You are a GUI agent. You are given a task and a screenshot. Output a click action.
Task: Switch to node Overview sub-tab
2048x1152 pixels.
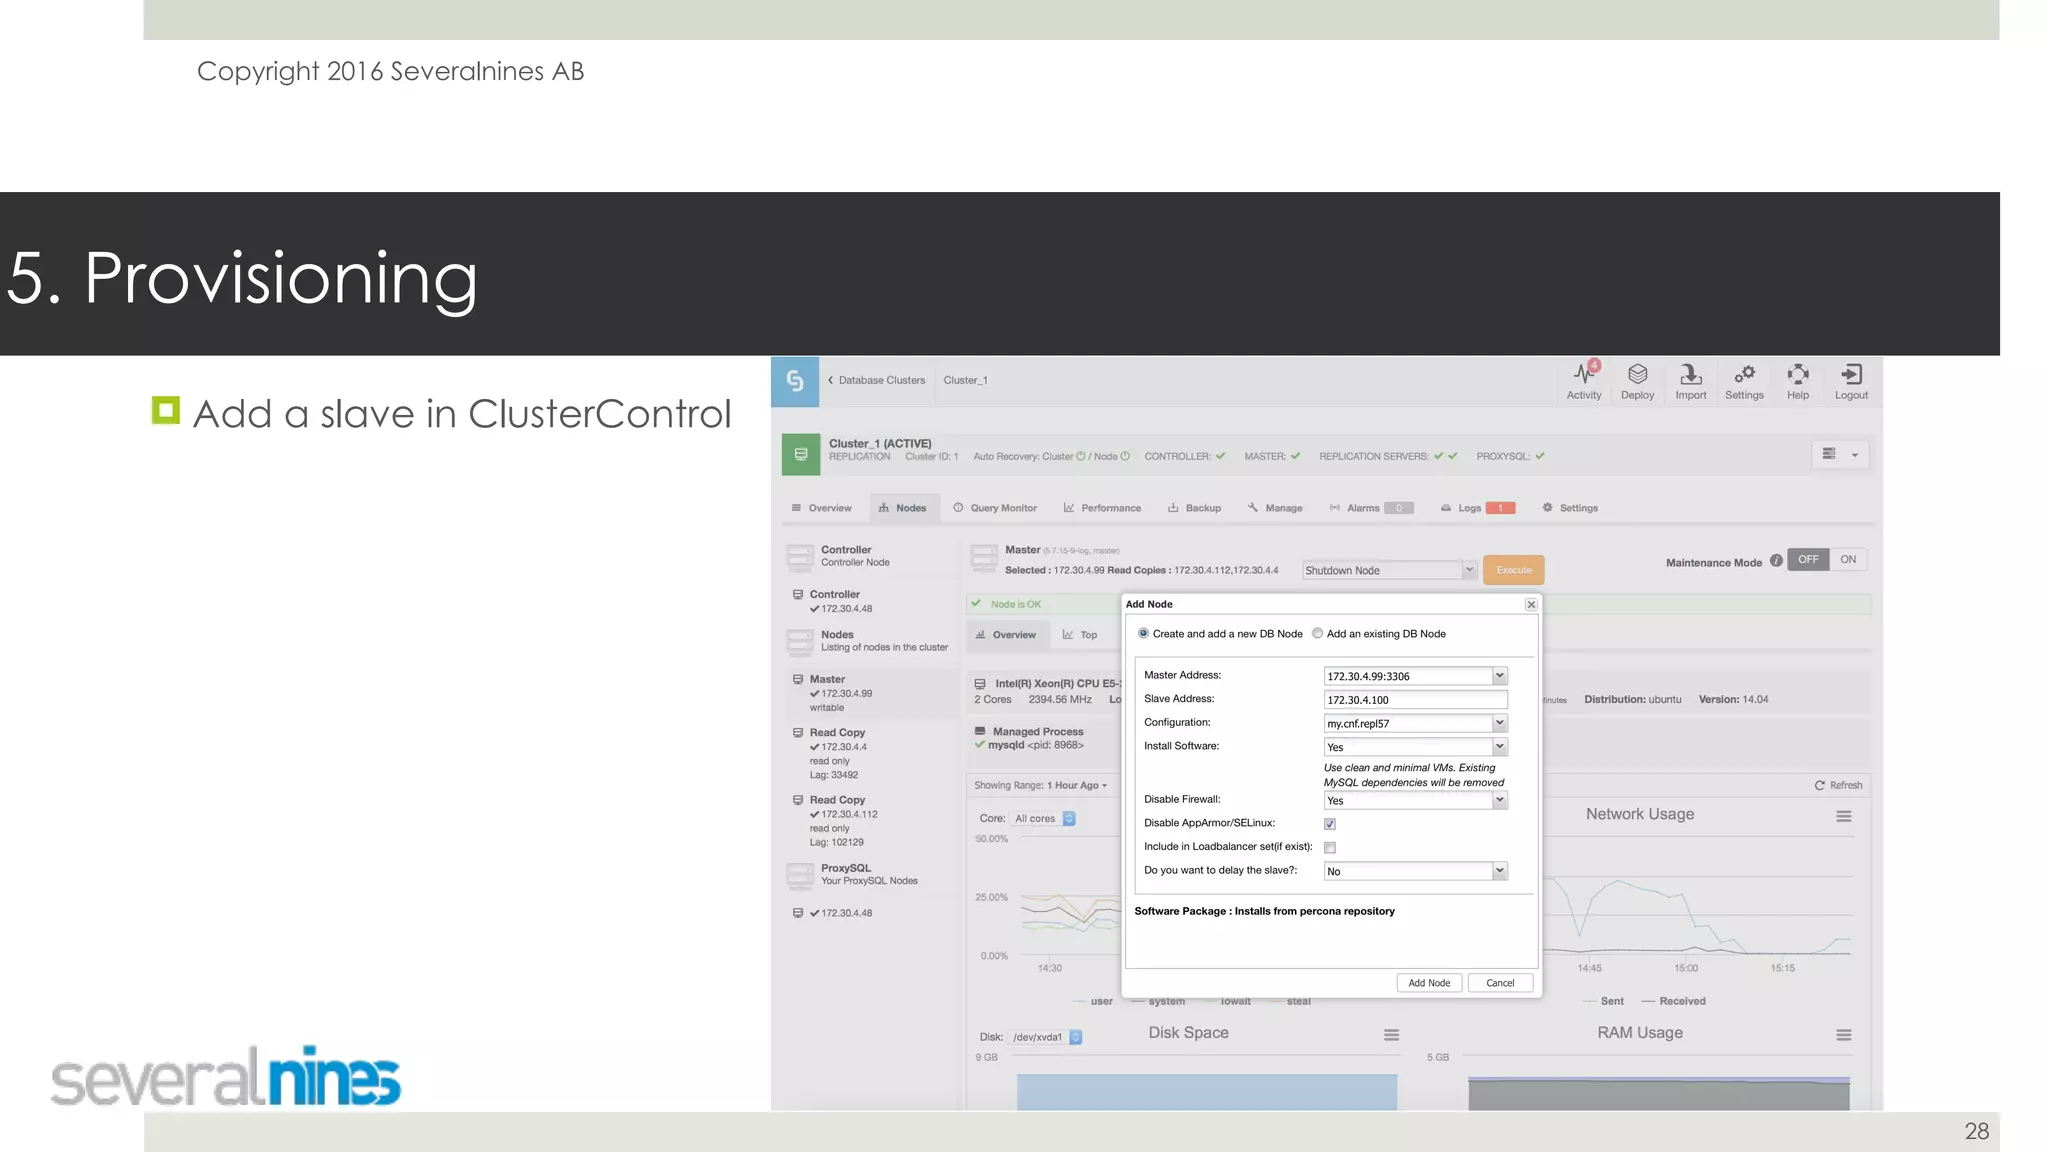click(x=1006, y=635)
